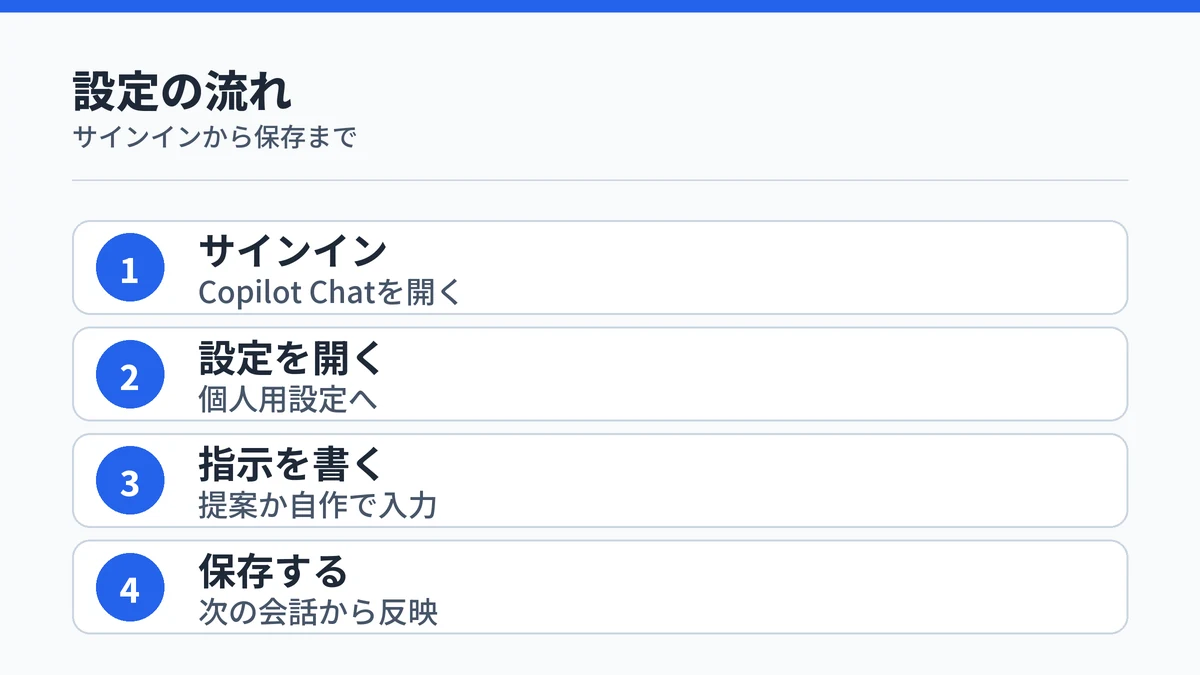Click the Copilot Chatを開く description text
The height and width of the screenshot is (675, 1200).
pos(330,292)
